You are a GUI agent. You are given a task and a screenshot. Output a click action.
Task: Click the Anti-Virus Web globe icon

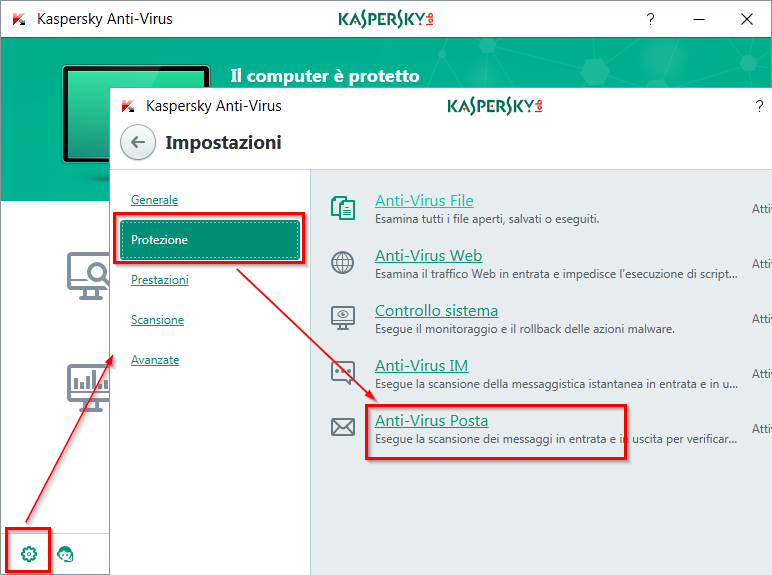(342, 262)
